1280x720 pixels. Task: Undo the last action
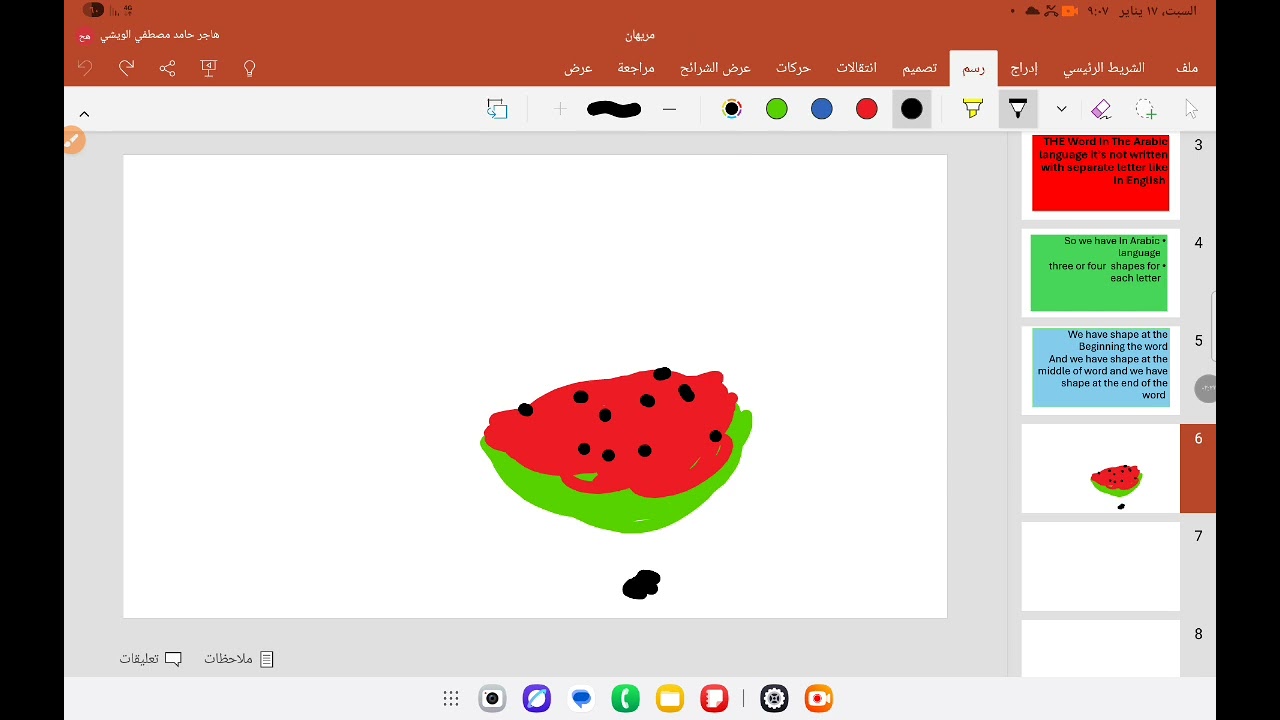point(85,68)
